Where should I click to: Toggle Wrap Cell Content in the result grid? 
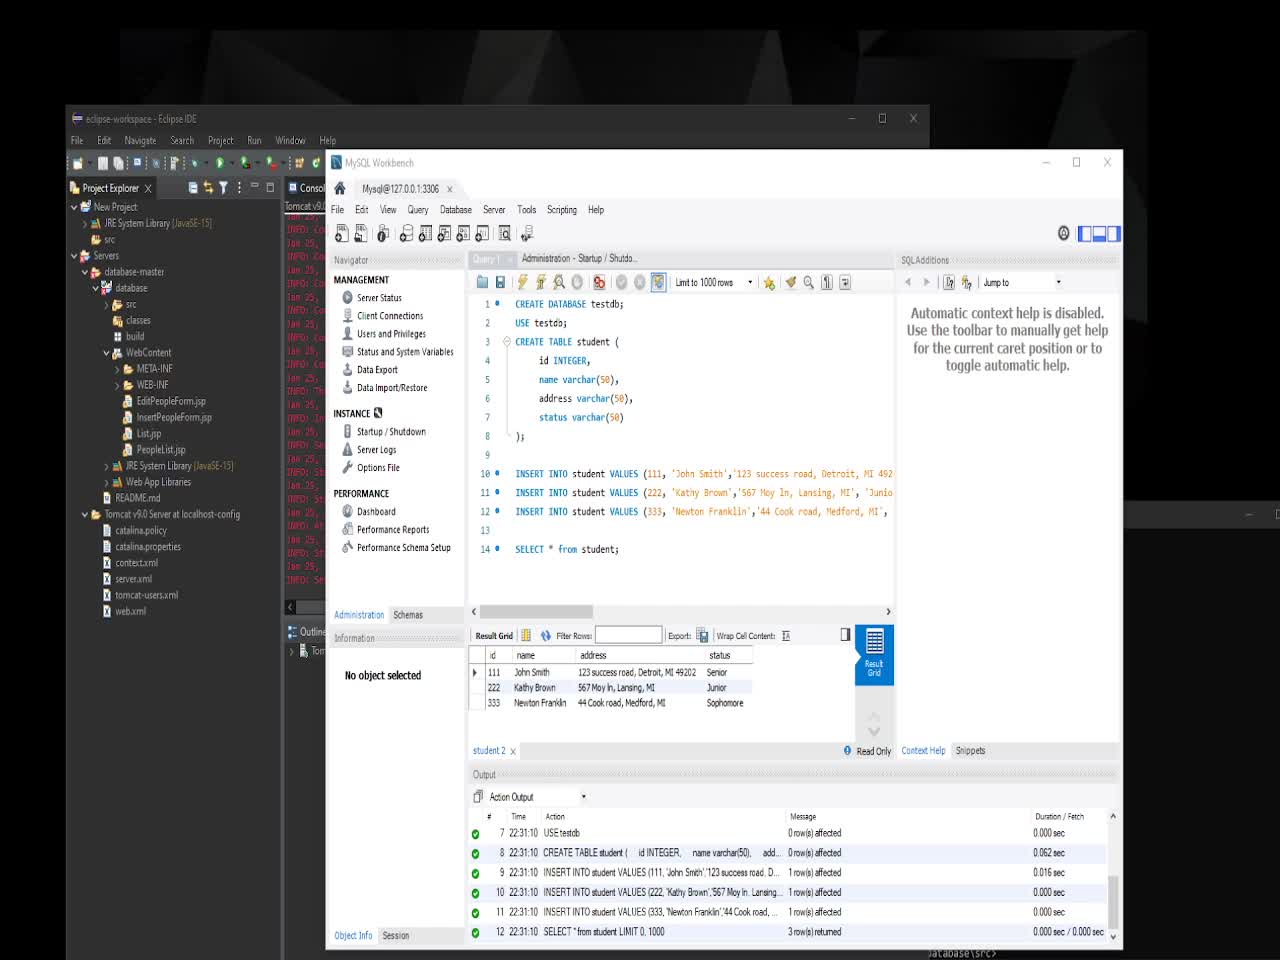tap(786, 636)
